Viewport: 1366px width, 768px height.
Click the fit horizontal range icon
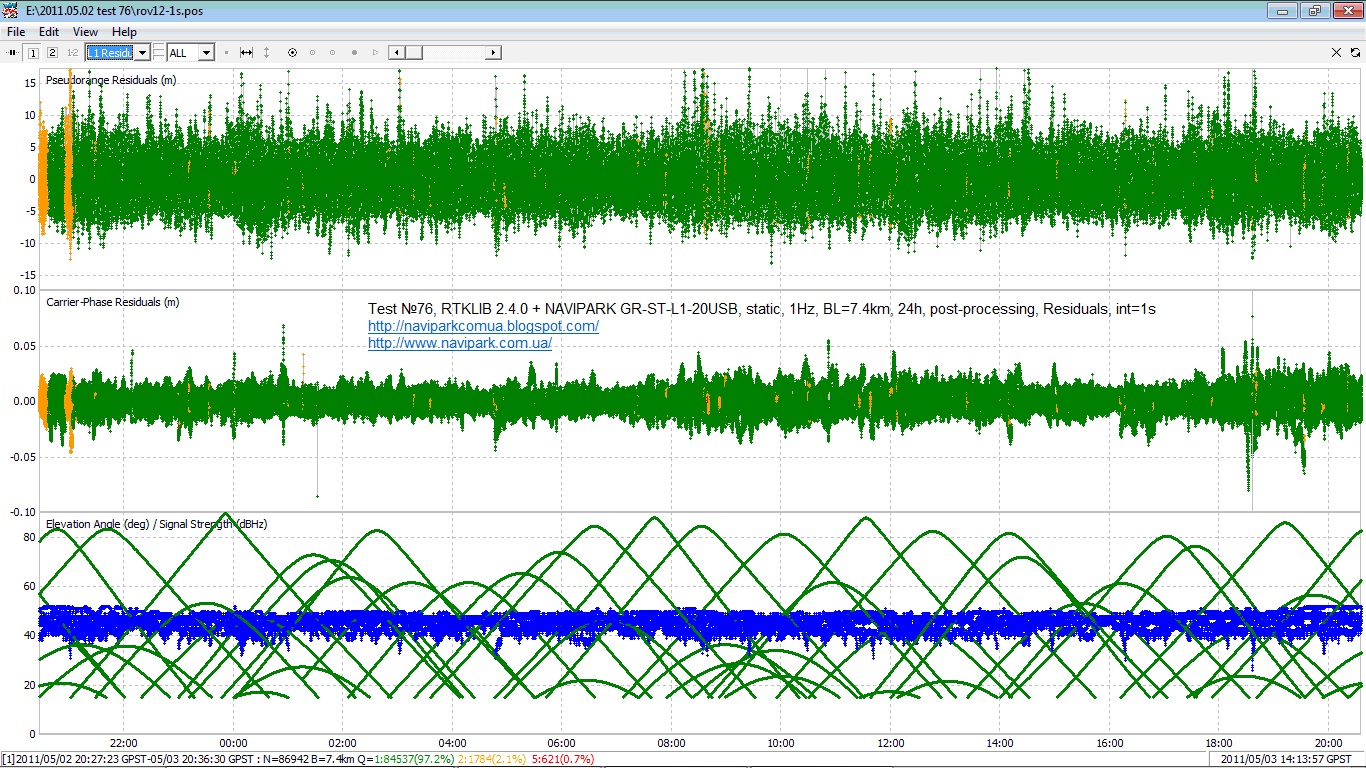click(x=246, y=52)
